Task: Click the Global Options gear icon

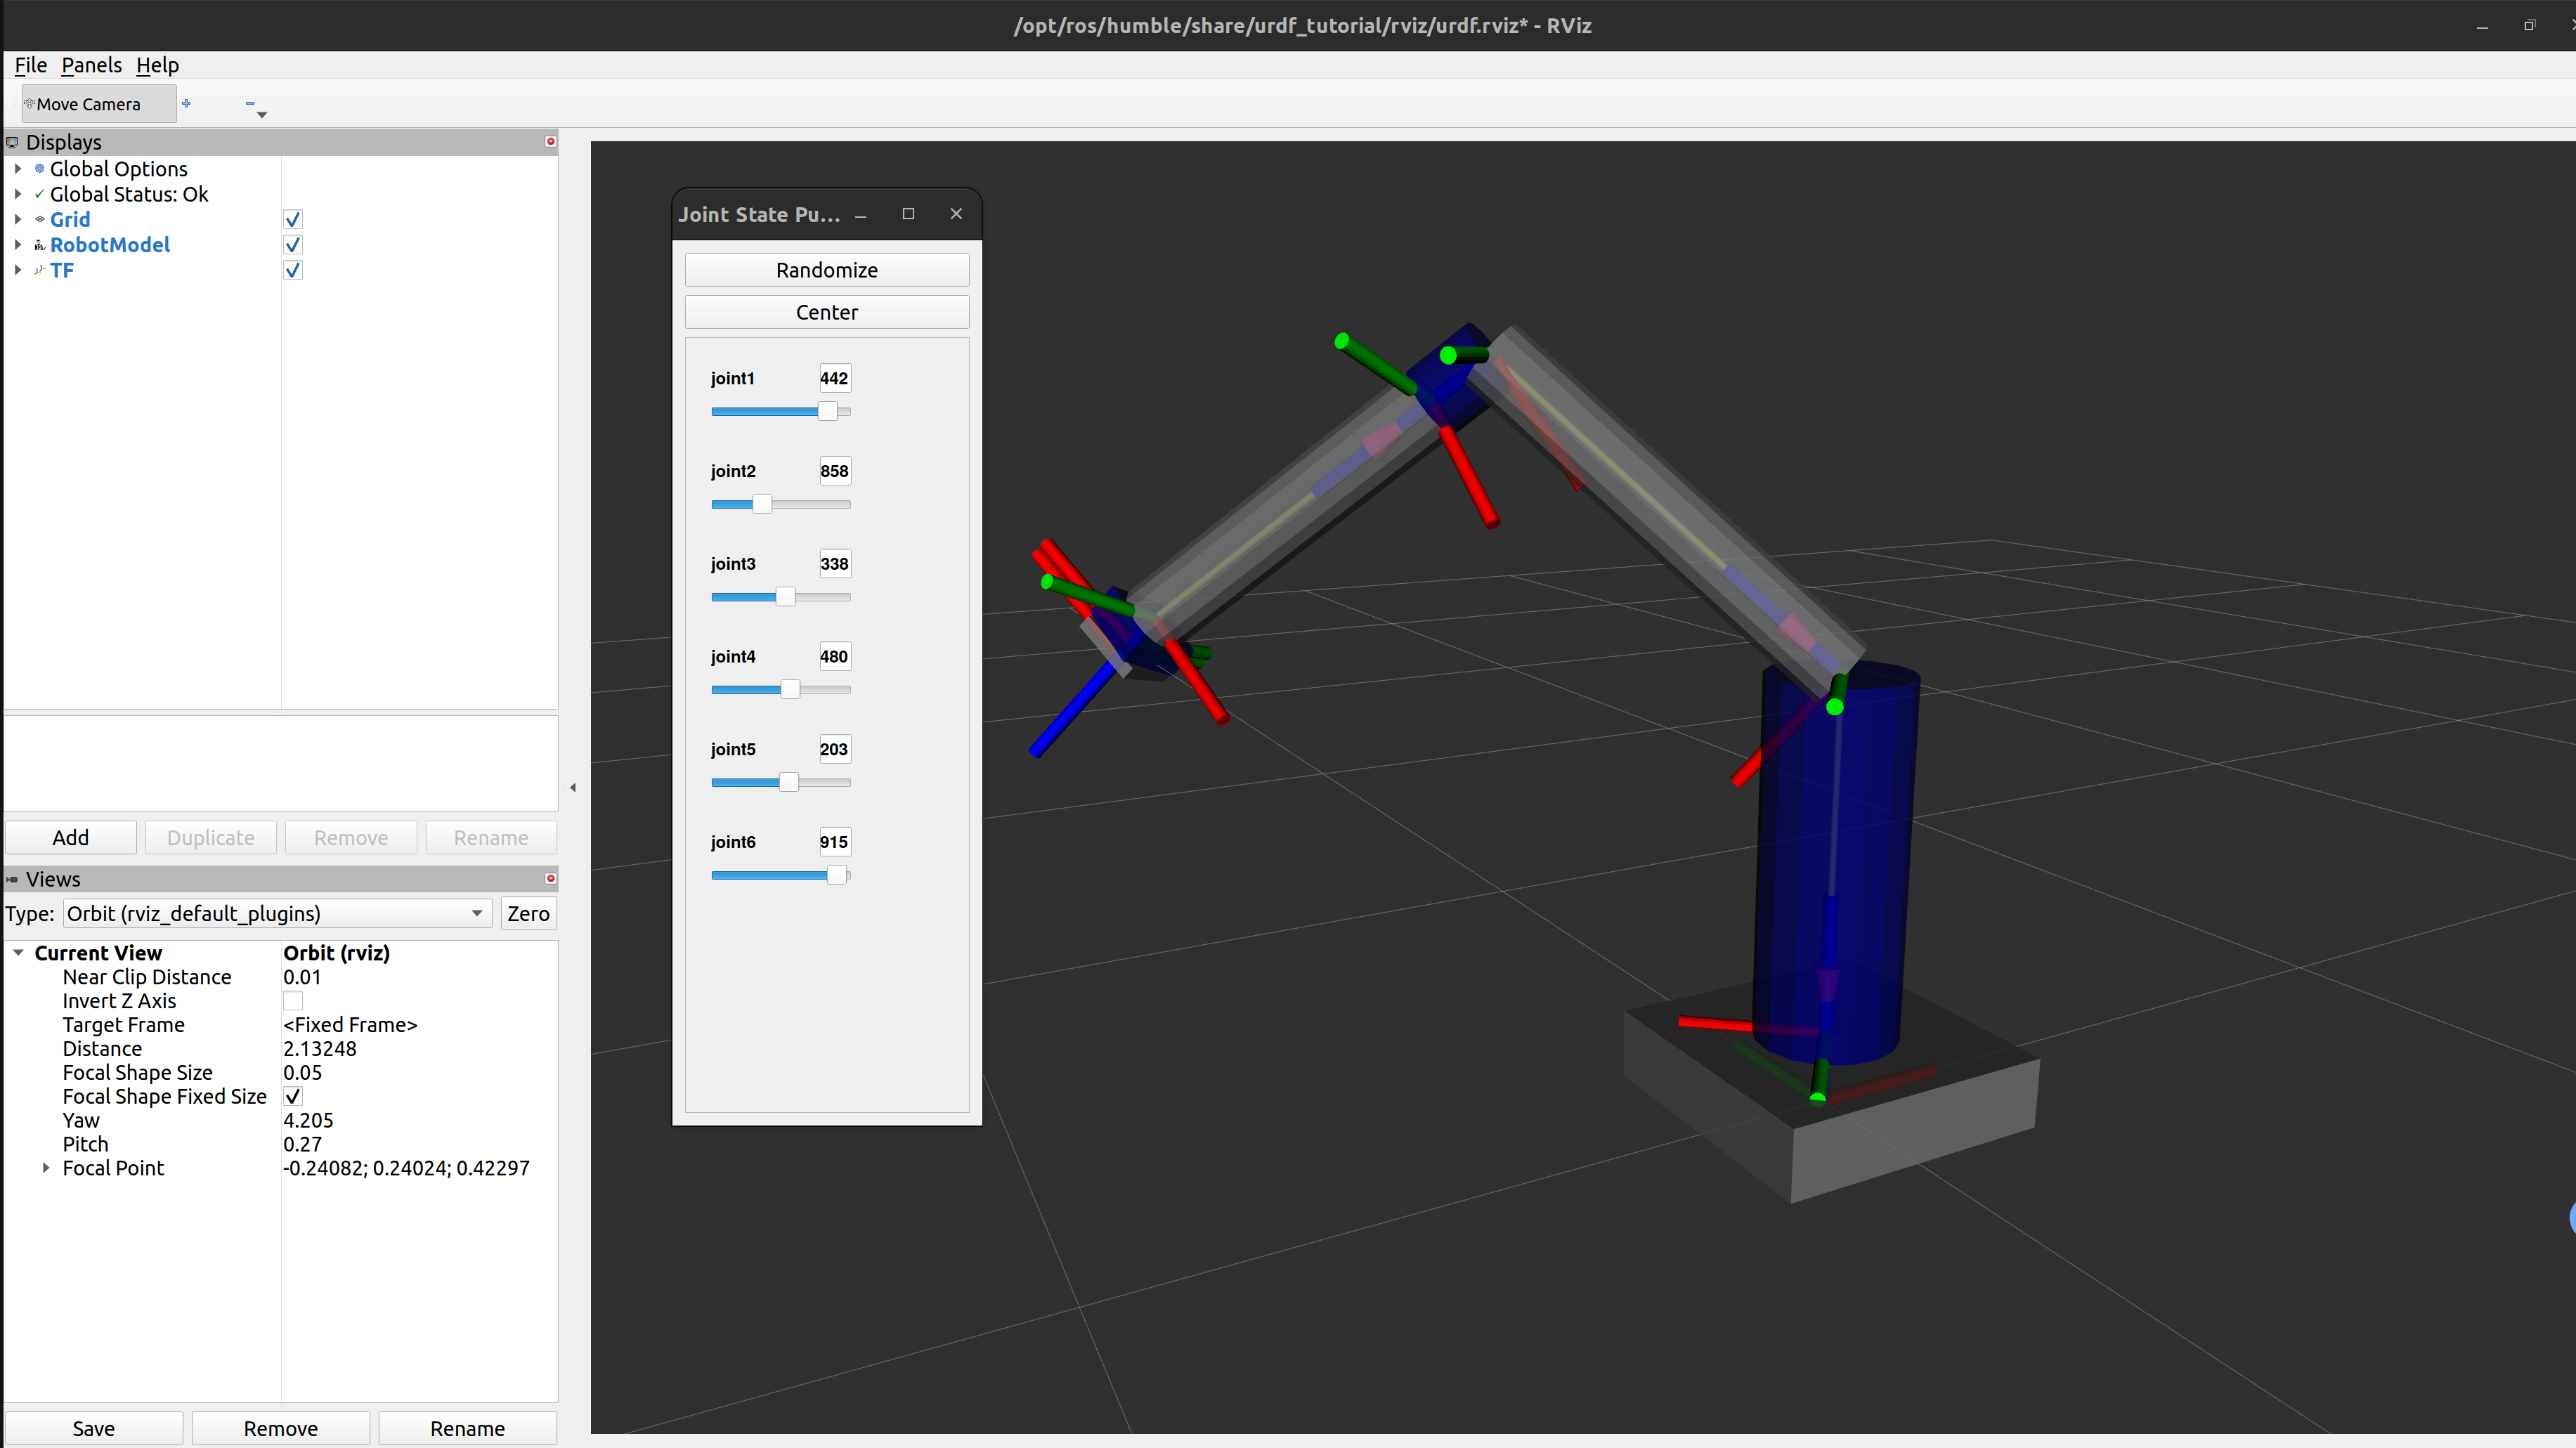Action: coord(40,168)
